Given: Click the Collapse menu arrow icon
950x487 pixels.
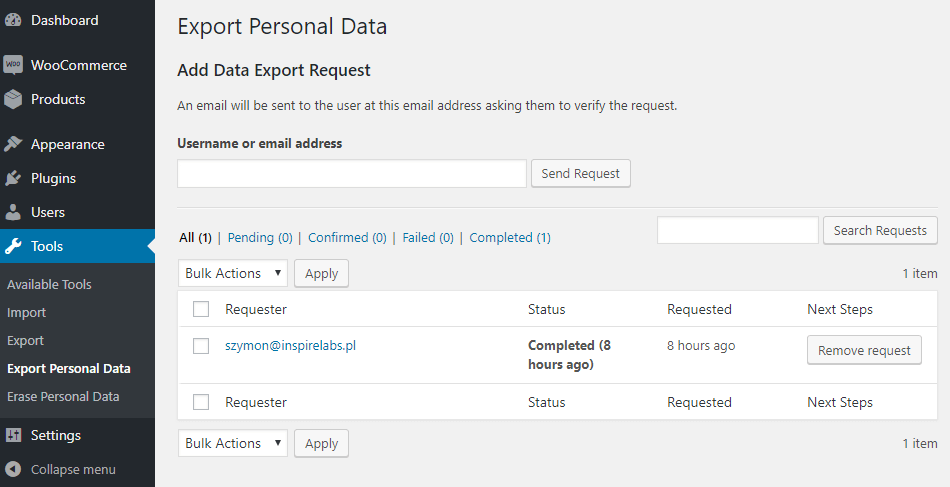Looking at the screenshot, I should point(13,469).
